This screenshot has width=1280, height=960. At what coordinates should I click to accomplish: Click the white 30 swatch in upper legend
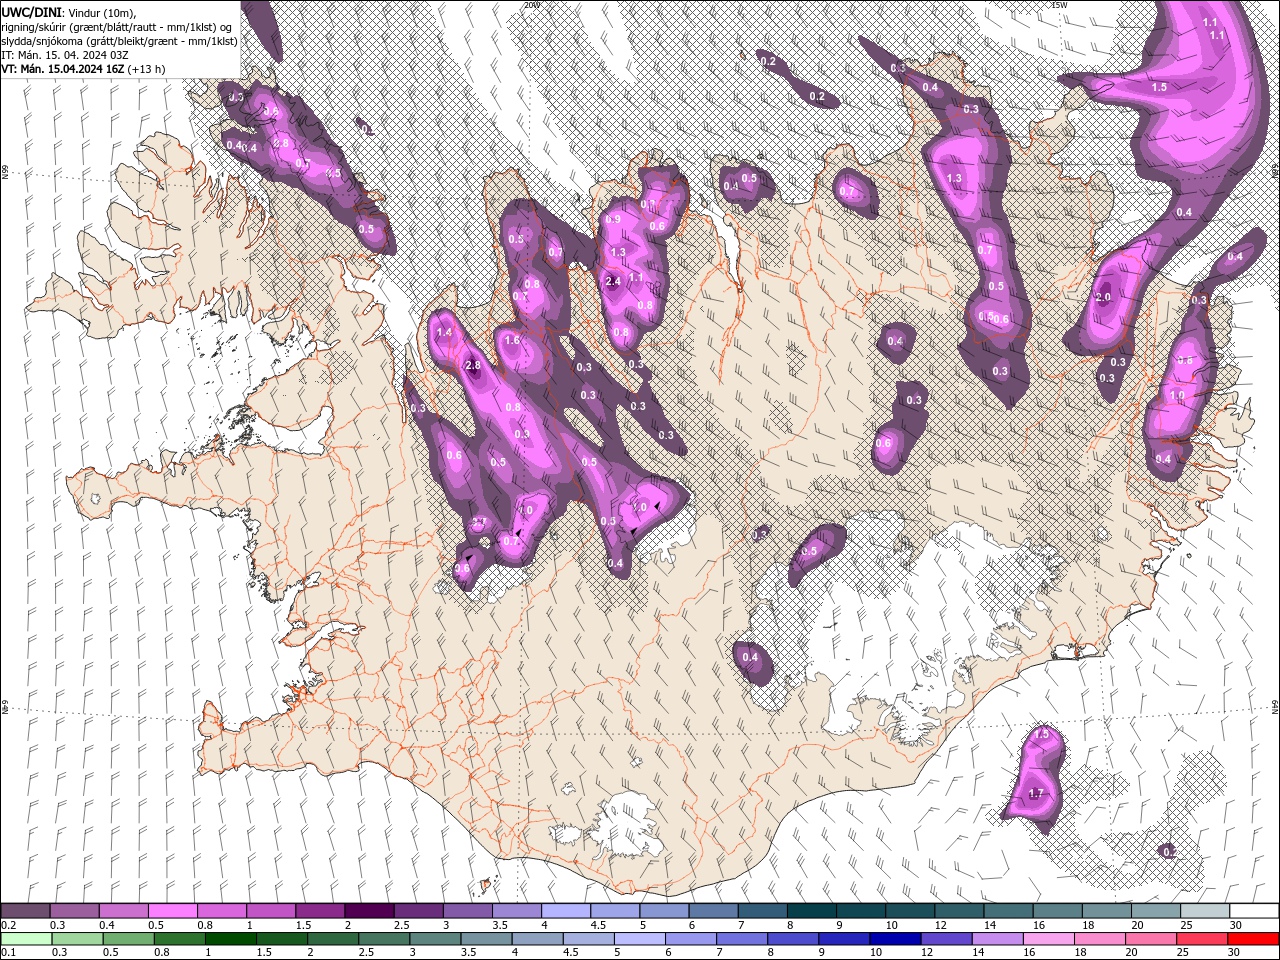[1254, 911]
